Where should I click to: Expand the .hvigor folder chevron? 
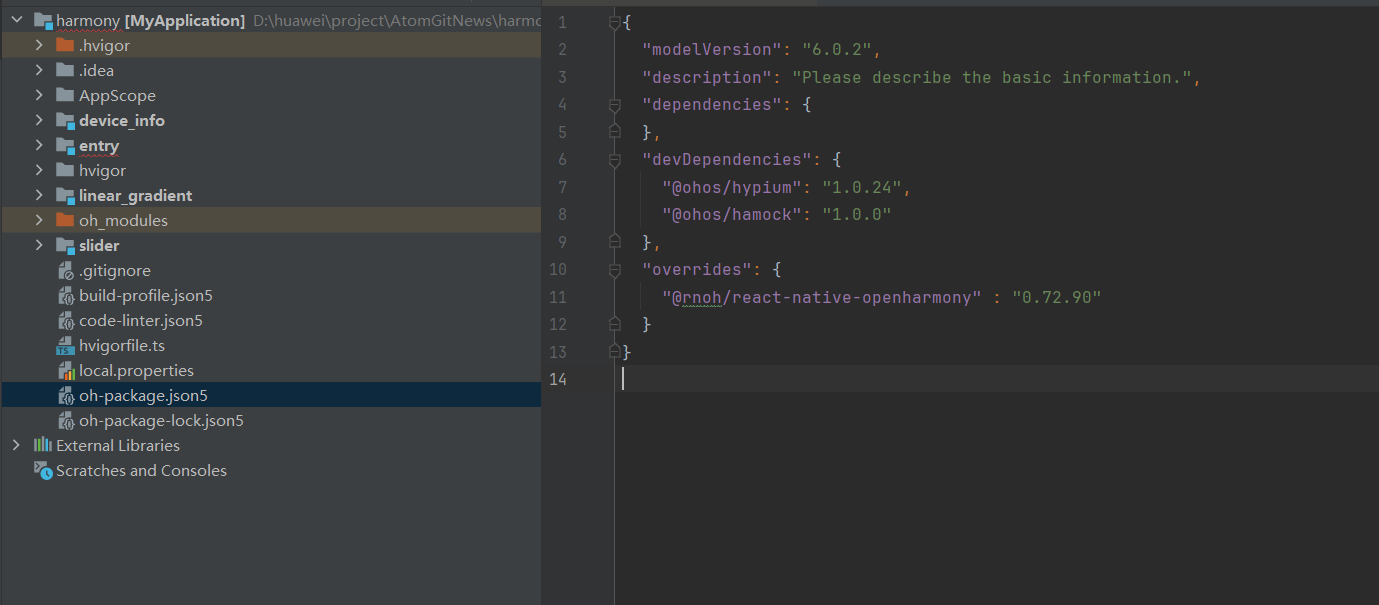[x=39, y=45]
